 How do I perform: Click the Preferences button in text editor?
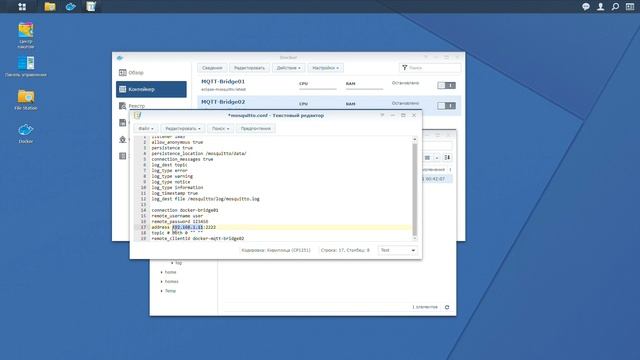tap(256, 129)
